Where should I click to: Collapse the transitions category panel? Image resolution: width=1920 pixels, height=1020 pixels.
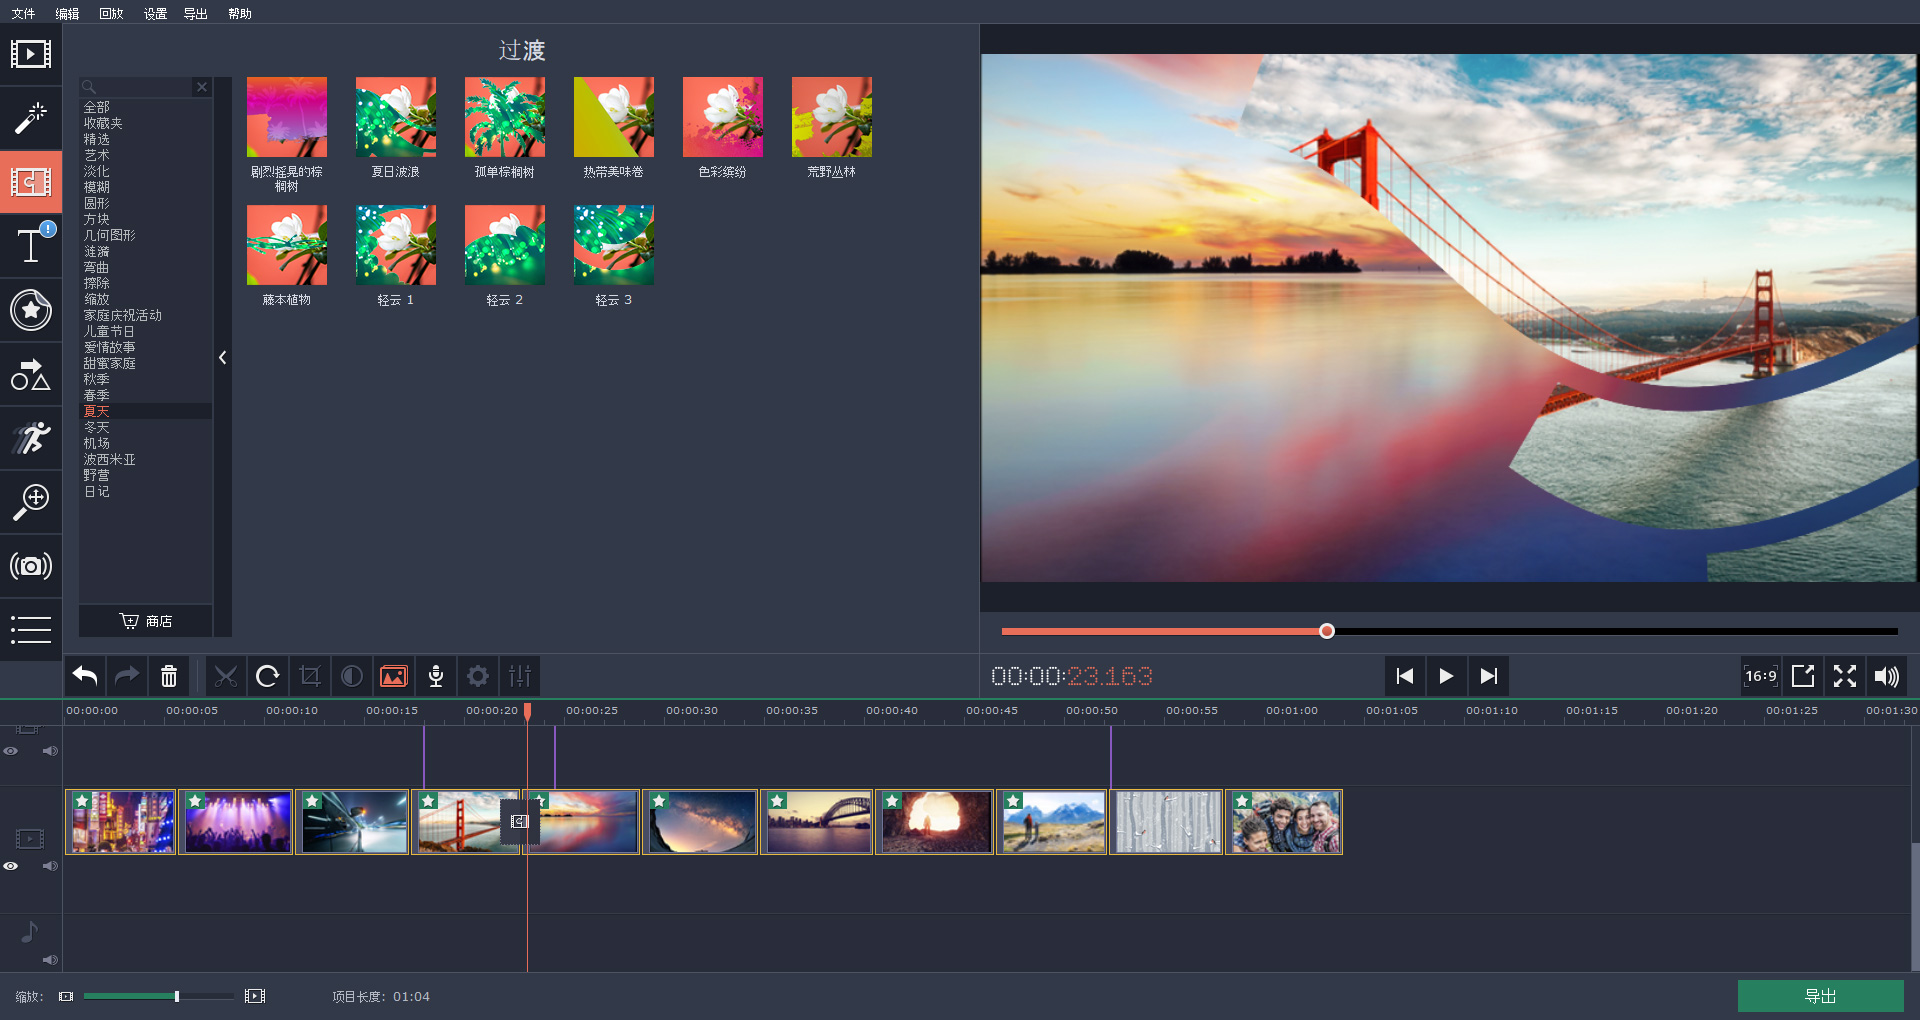pyautogui.click(x=223, y=357)
